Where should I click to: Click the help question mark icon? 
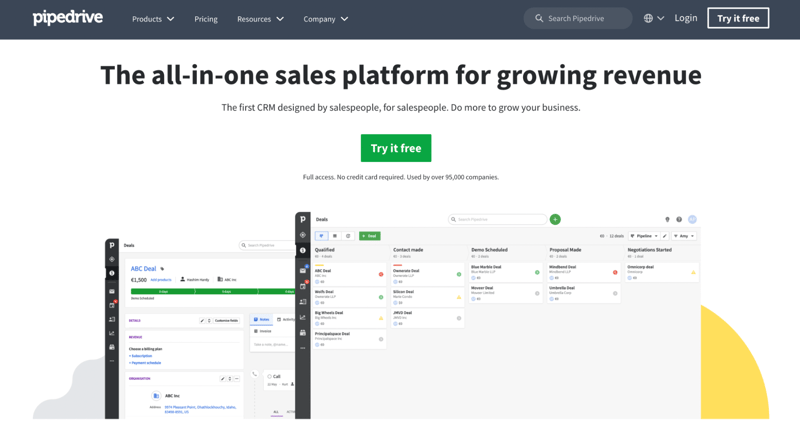pyautogui.click(x=679, y=219)
